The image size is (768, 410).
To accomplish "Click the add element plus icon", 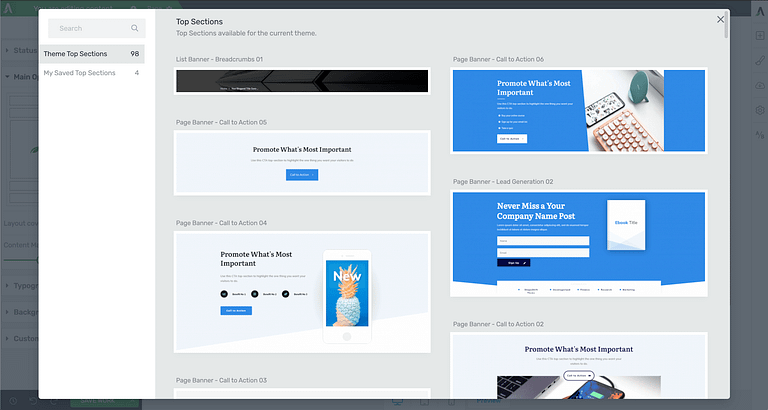I will 759,36.
